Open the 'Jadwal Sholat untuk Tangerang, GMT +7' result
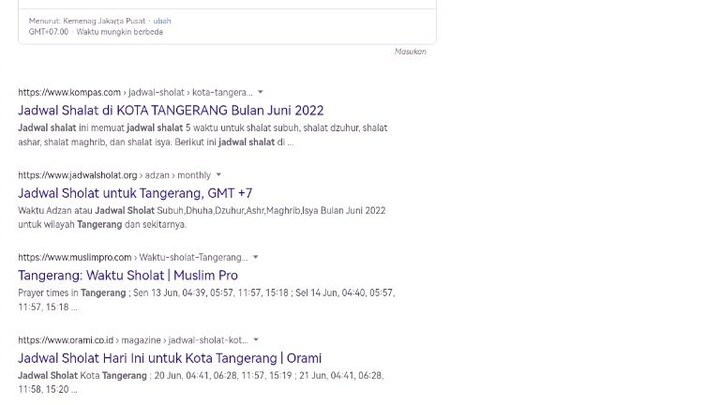Image resolution: width=720 pixels, height=405 pixels. pyautogui.click(x=135, y=193)
